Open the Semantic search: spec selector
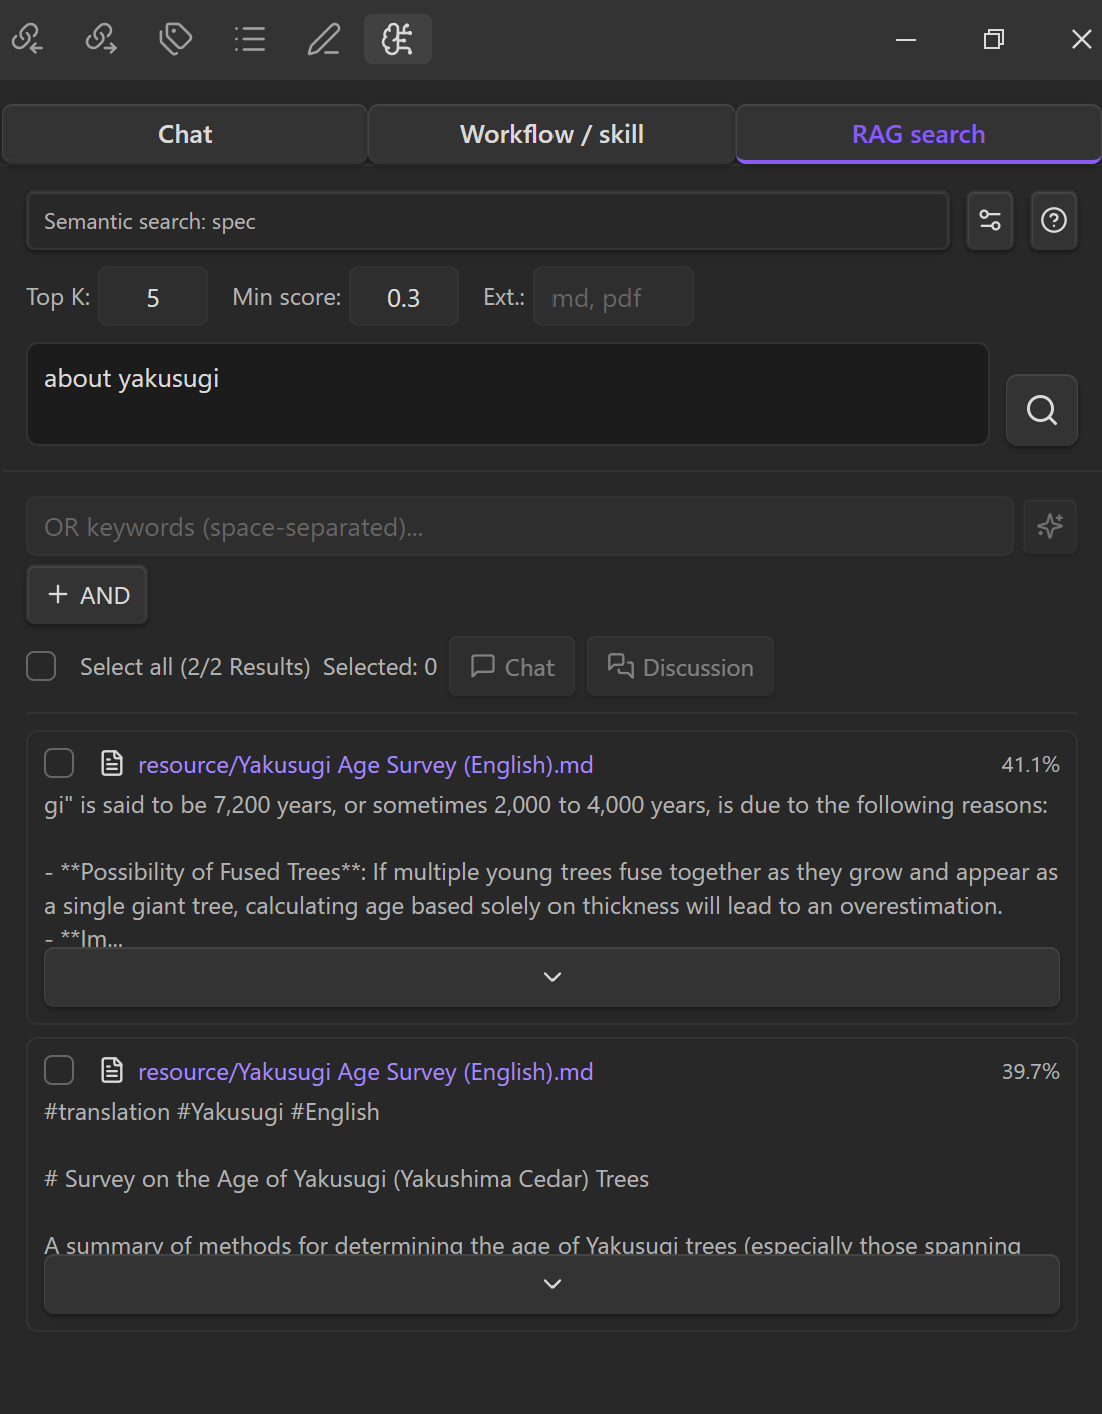This screenshot has width=1102, height=1414. 488,221
